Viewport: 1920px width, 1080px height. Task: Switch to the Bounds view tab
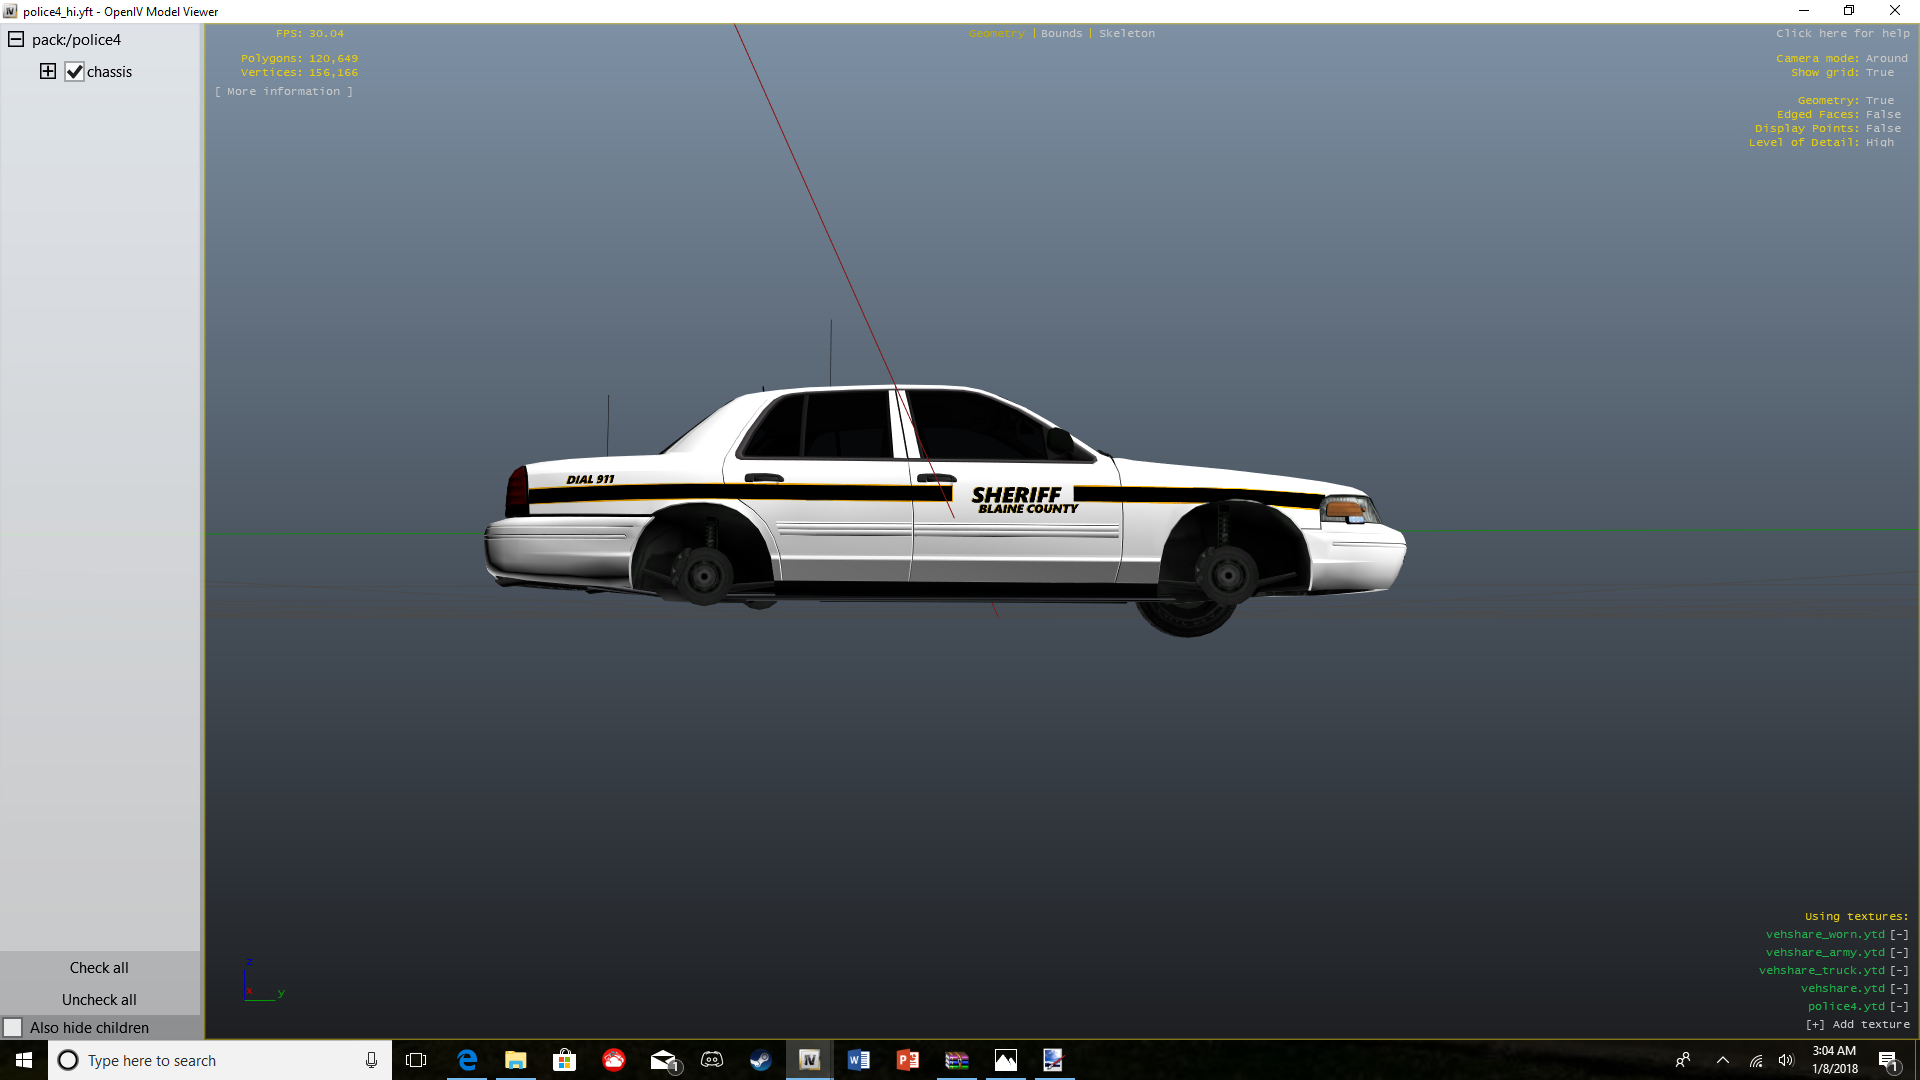point(1061,34)
